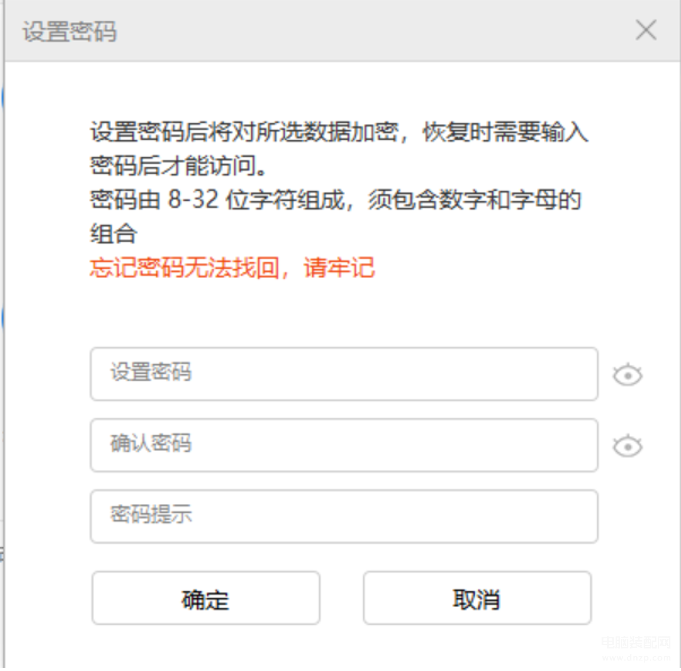Cancel with the 取消 button
Viewport: 681px width, 671px height.
[x=477, y=598]
